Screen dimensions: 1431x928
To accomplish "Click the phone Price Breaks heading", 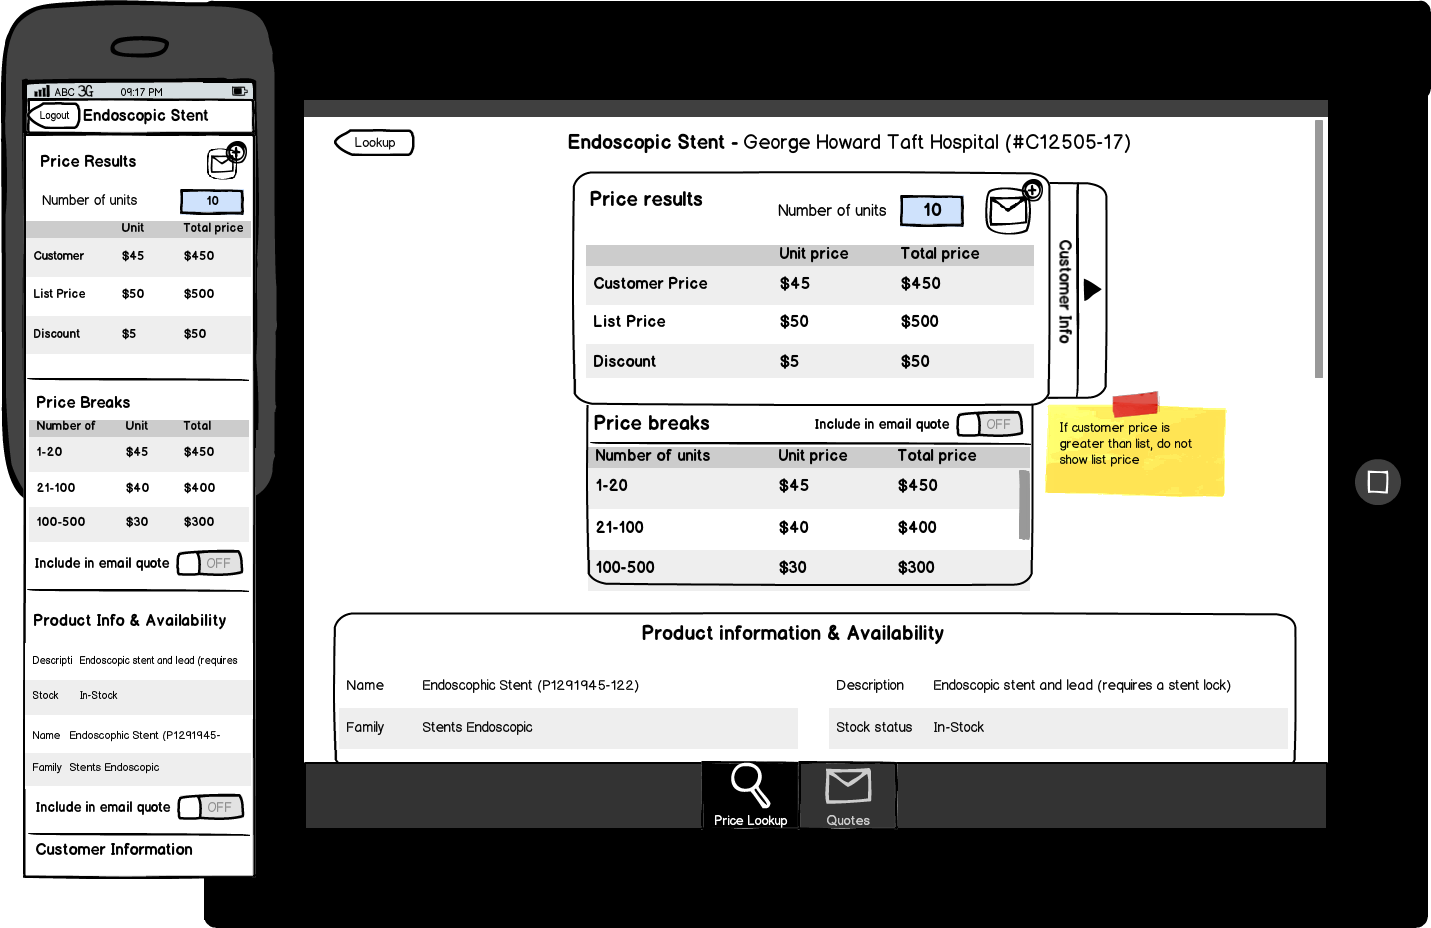I will 83,402.
